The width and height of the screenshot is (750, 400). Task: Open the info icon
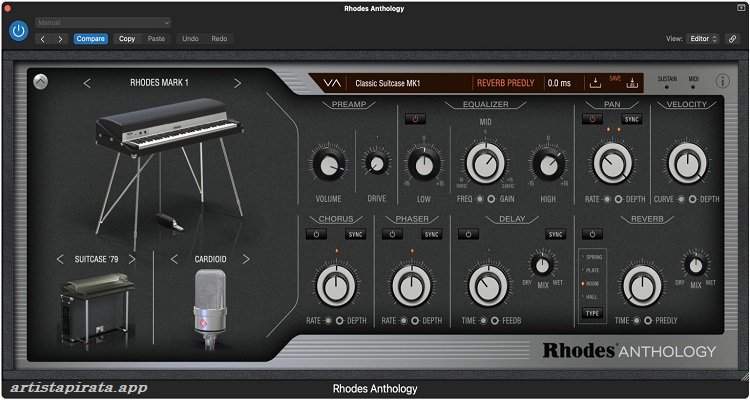723,81
